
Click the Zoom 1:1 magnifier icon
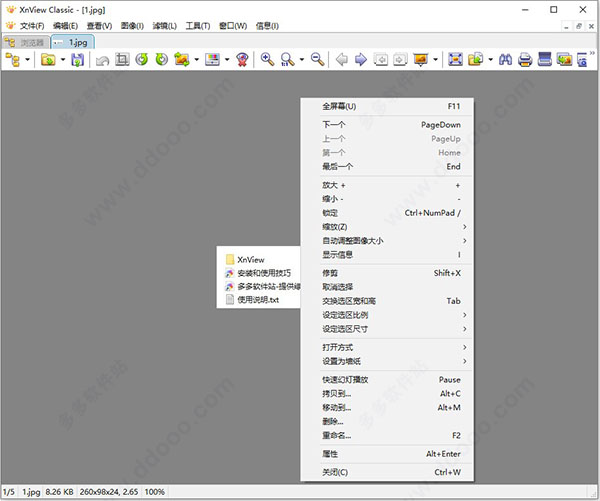coord(287,60)
